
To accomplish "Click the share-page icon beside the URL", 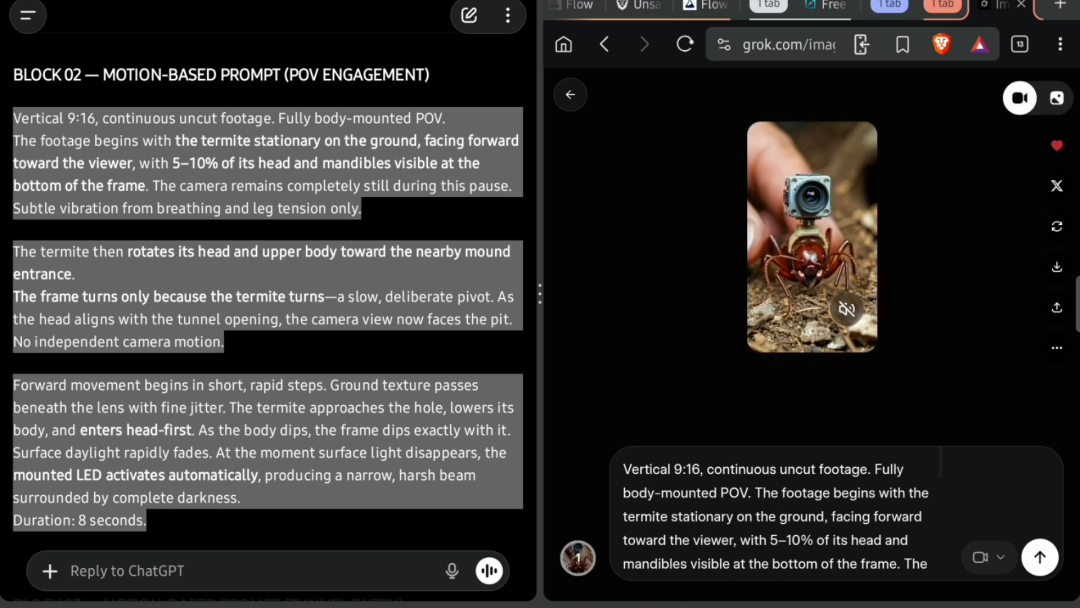I will click(861, 45).
